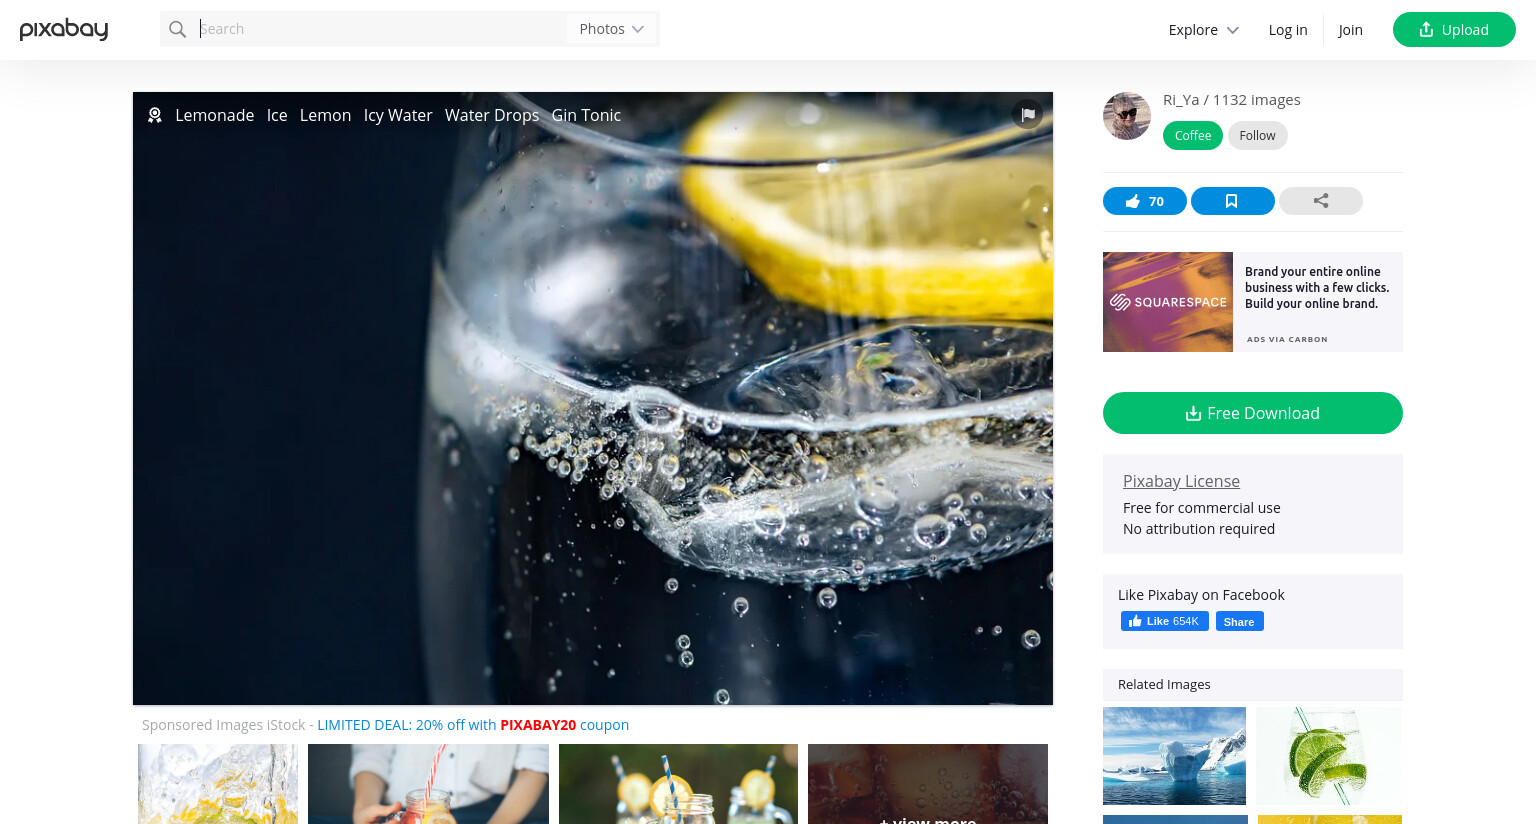
Task: Open the iceberg related image thumbnail
Action: coord(1174,756)
